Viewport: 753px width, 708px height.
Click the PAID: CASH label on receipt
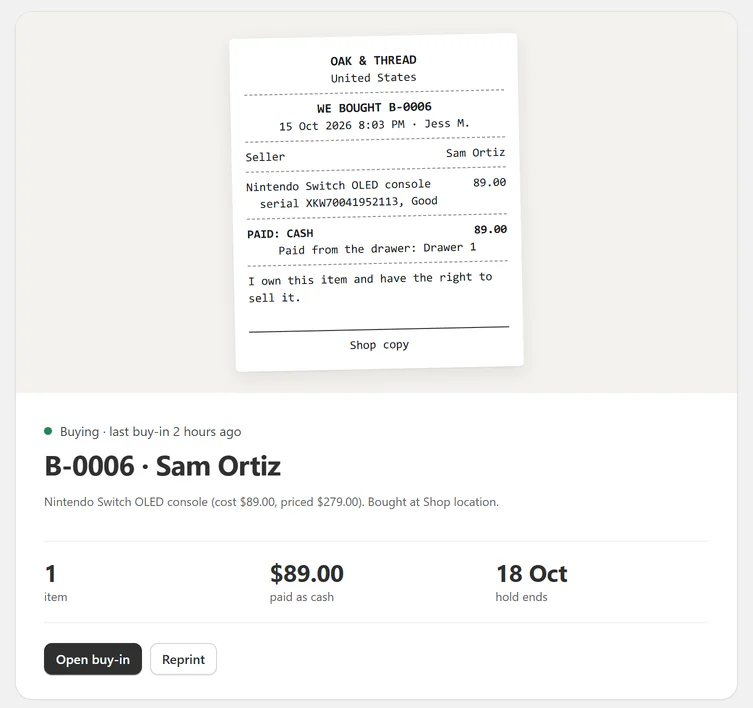[280, 233]
